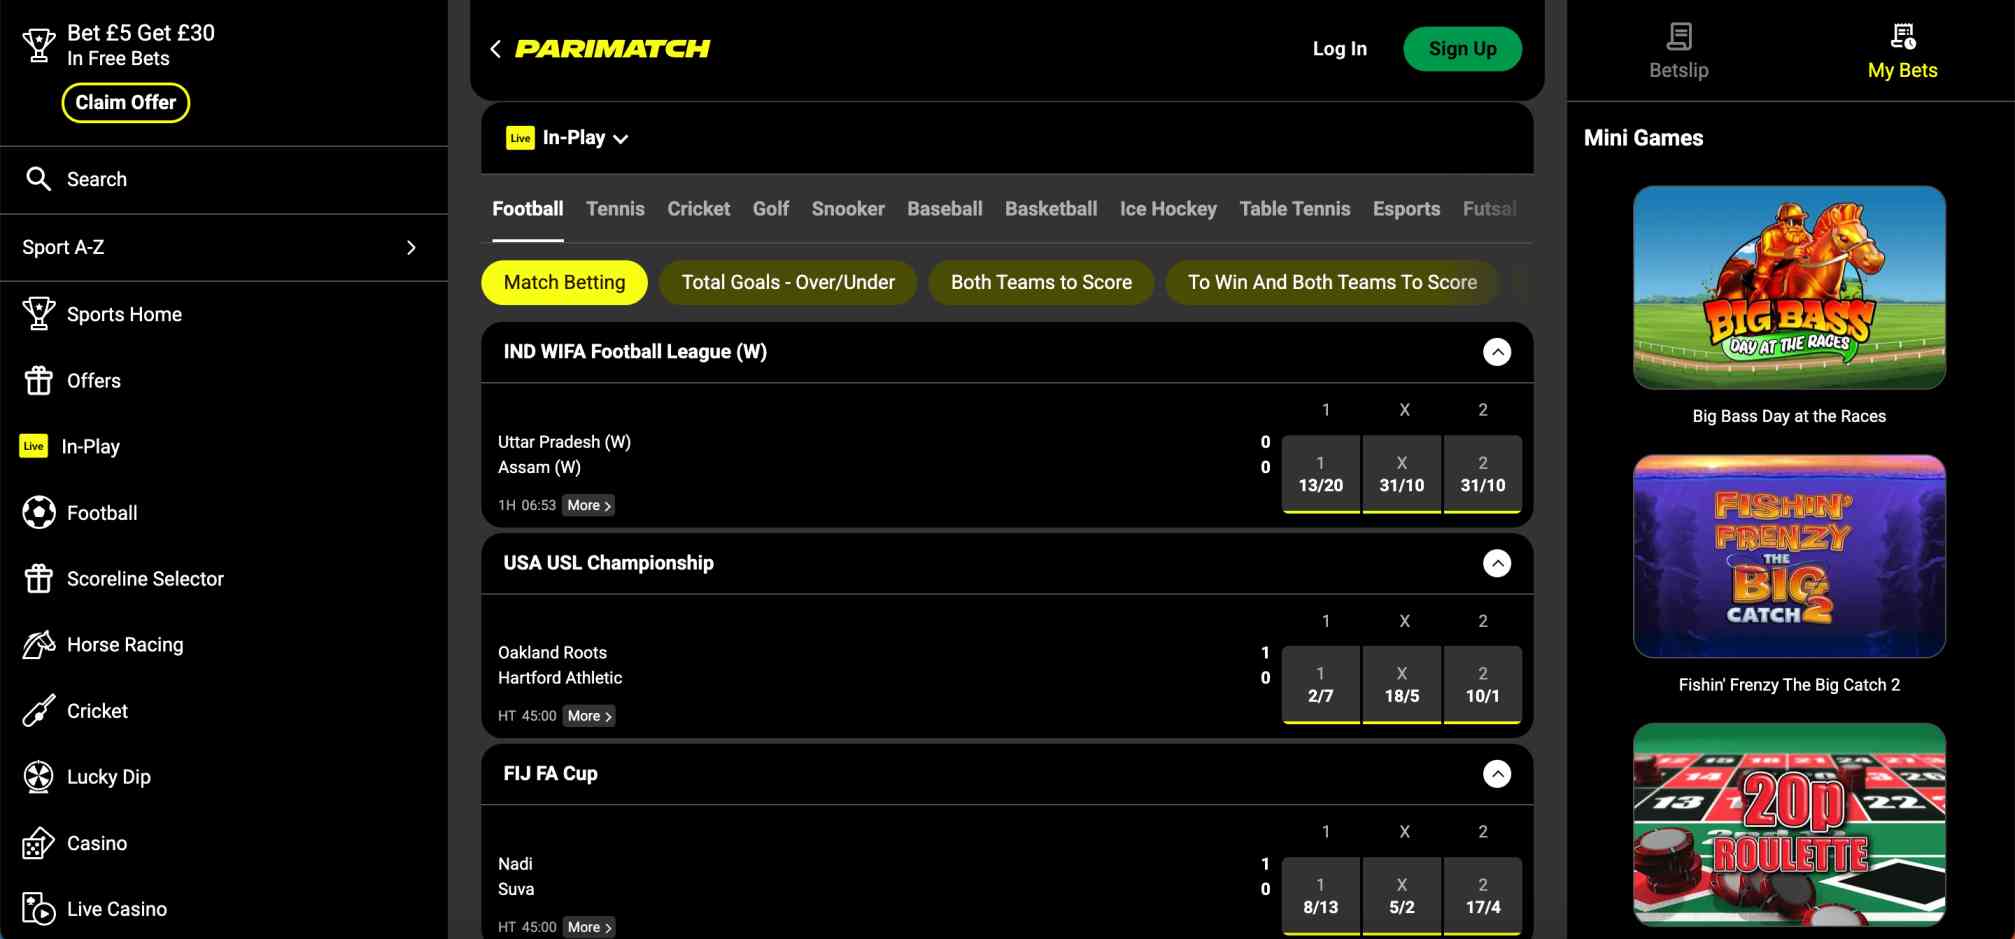Click the Sign Up button
The height and width of the screenshot is (939, 2015).
tap(1462, 48)
